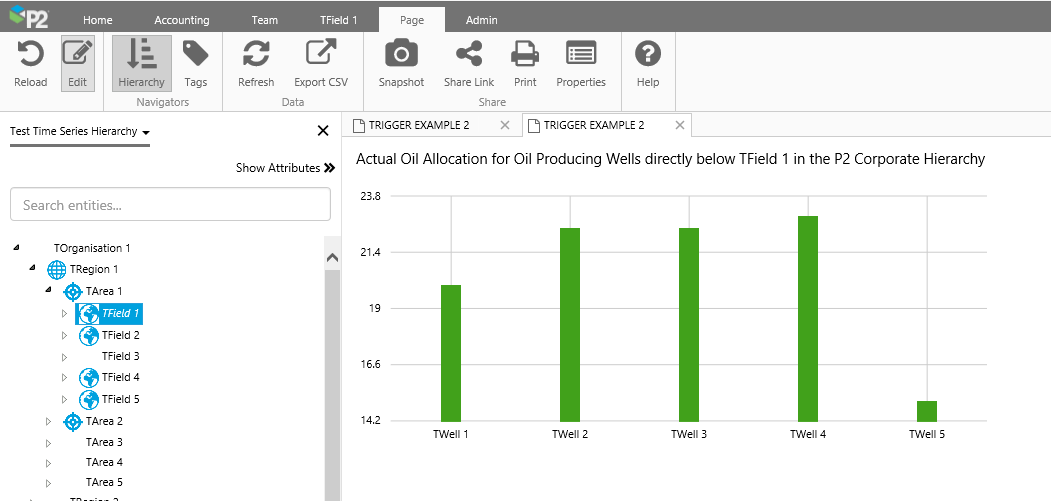Open the Tags navigator

tap(195, 55)
